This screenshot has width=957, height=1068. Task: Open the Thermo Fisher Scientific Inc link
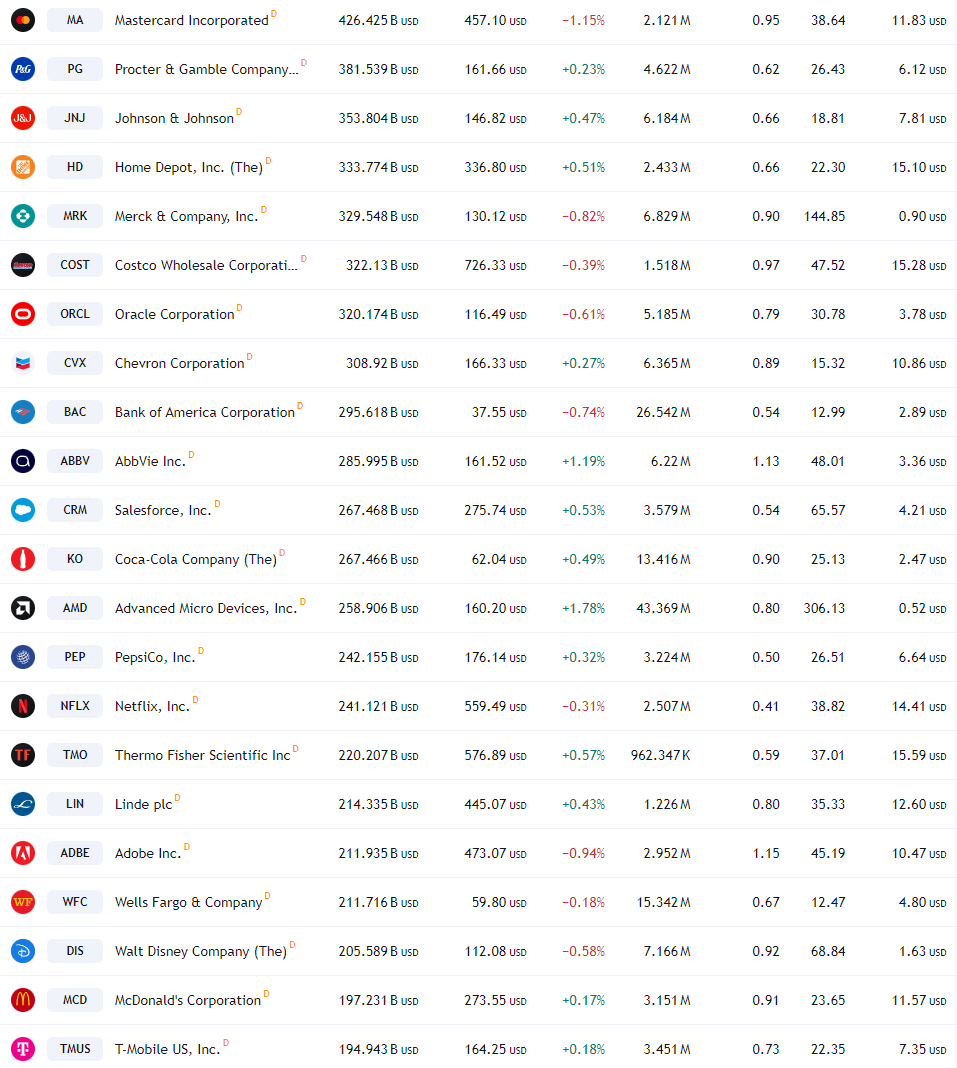tap(202, 755)
